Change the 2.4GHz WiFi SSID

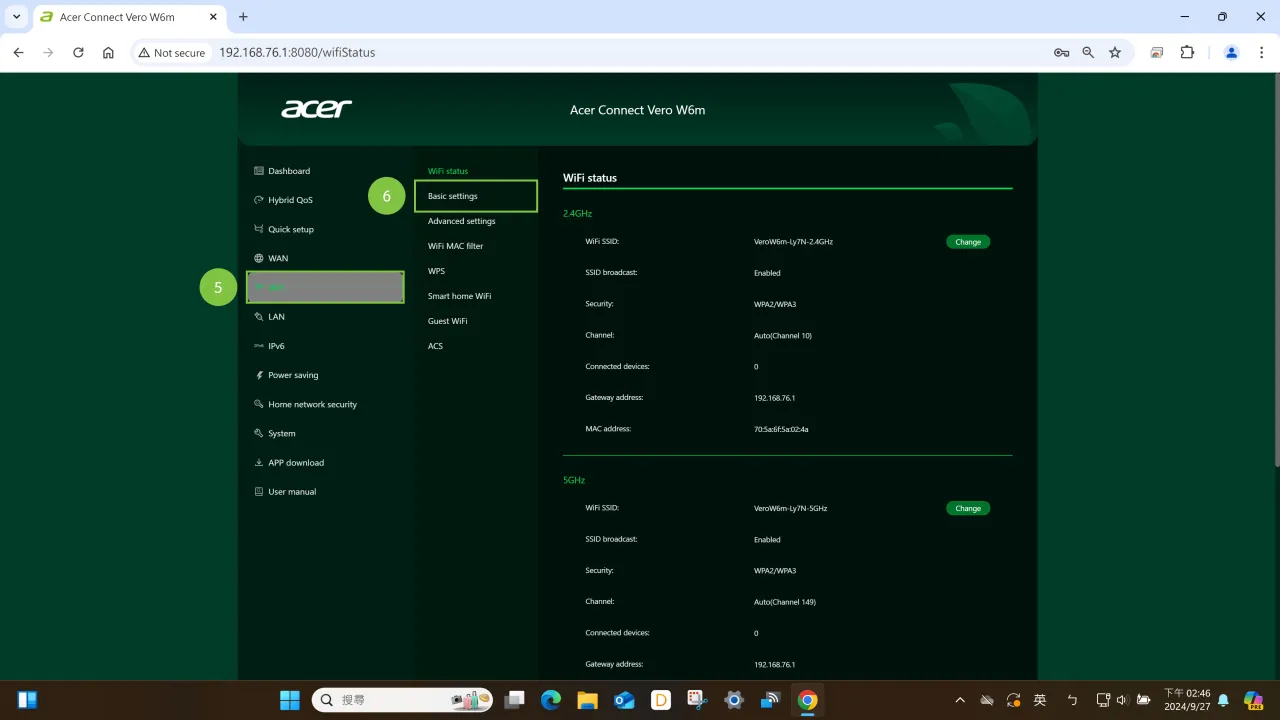pos(967,241)
